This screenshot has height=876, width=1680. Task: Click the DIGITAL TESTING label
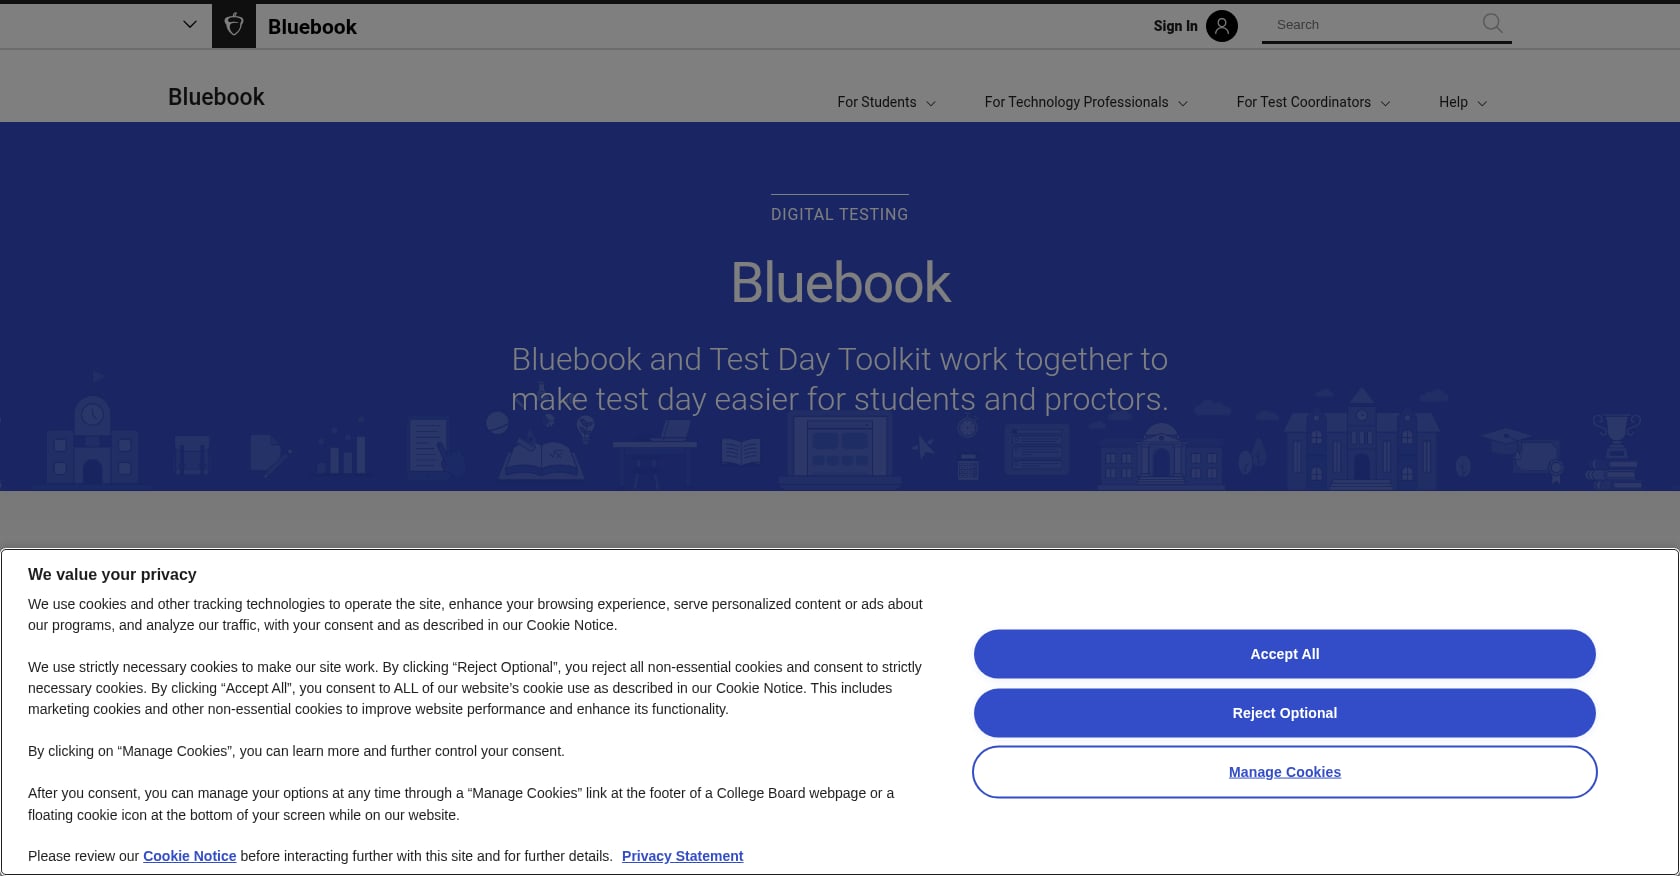pos(839,214)
